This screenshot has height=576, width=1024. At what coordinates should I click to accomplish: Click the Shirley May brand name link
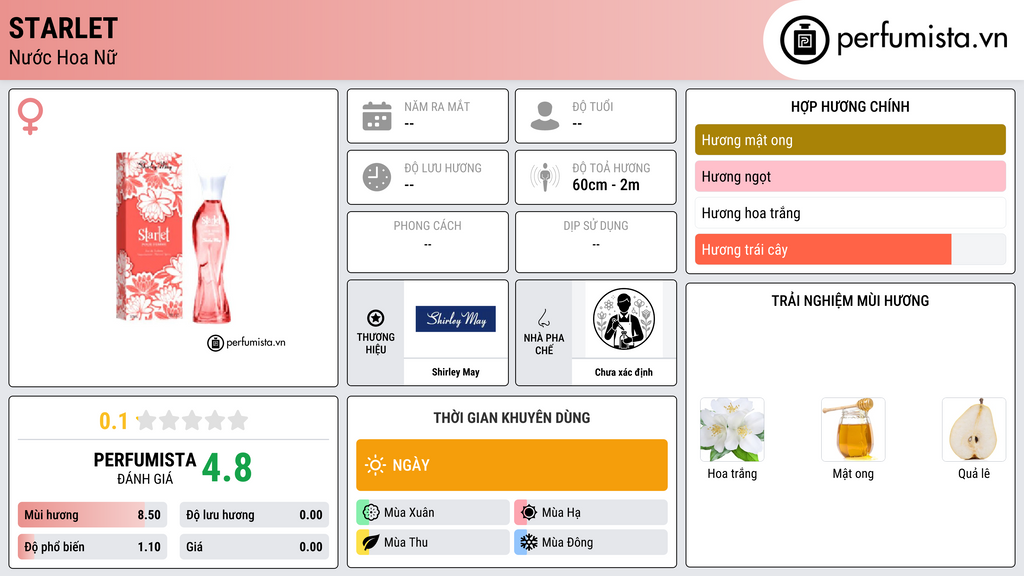point(455,372)
